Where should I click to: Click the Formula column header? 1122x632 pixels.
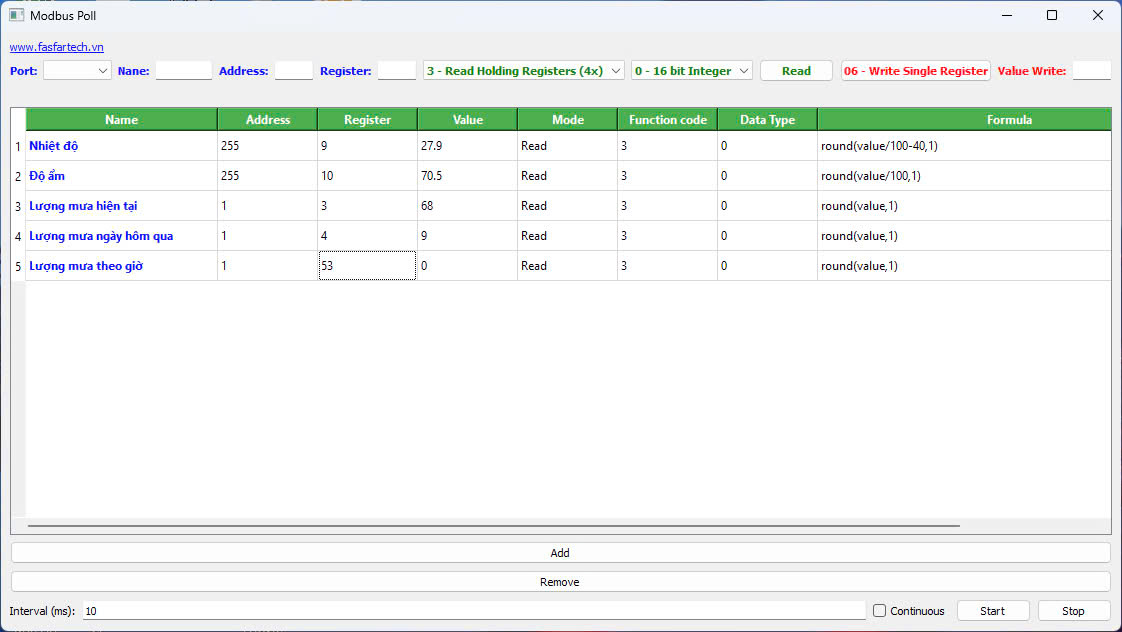[1009, 120]
